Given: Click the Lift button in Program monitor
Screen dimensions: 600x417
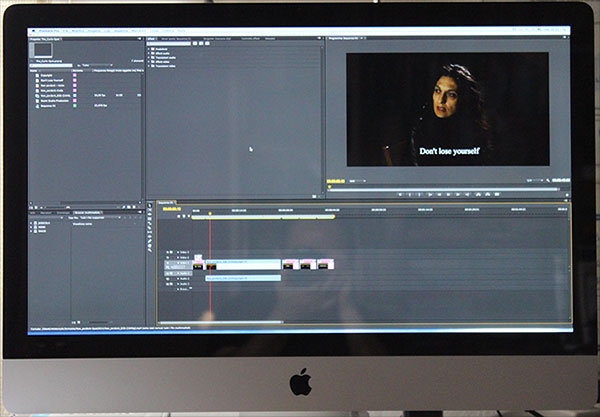Looking at the screenshot, I should click(478, 194).
